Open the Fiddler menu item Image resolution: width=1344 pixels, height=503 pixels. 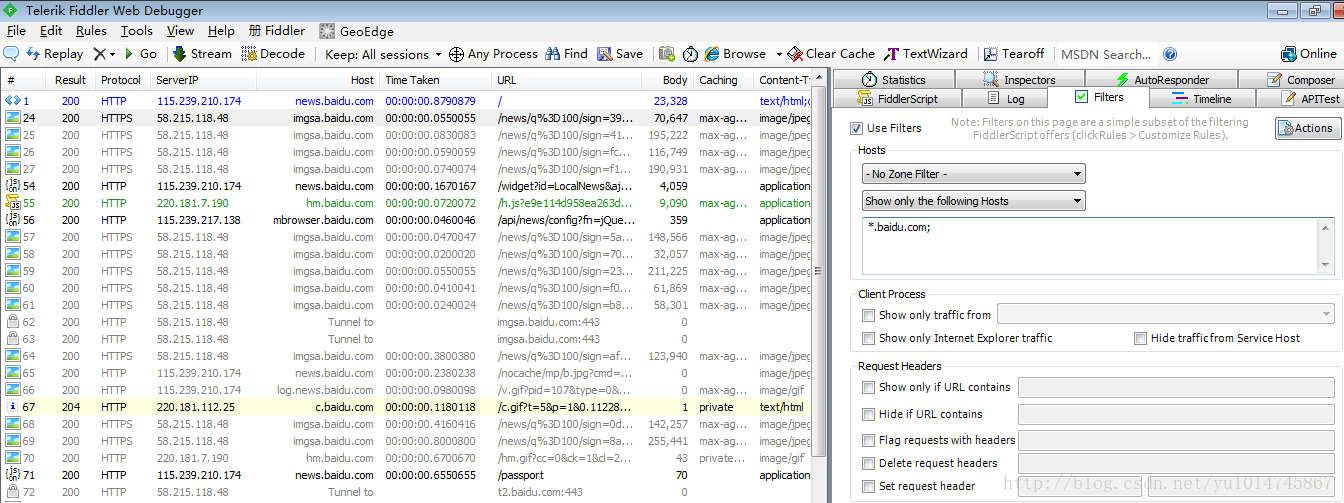tap(277, 31)
